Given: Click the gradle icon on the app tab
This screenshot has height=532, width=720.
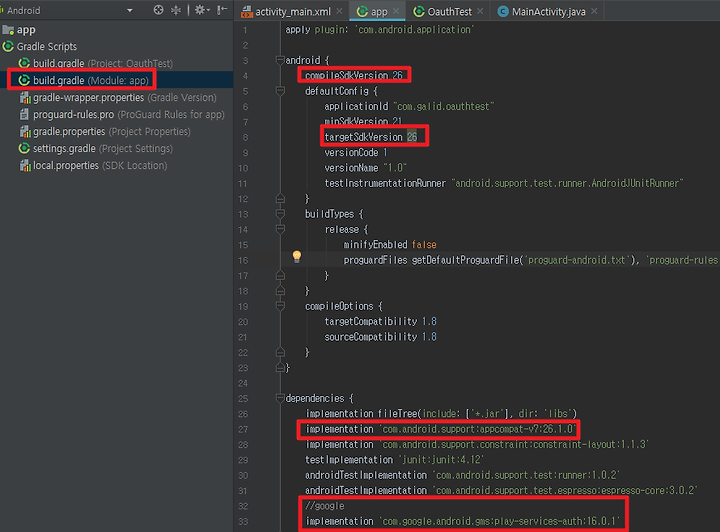Looking at the screenshot, I should (x=362, y=11).
